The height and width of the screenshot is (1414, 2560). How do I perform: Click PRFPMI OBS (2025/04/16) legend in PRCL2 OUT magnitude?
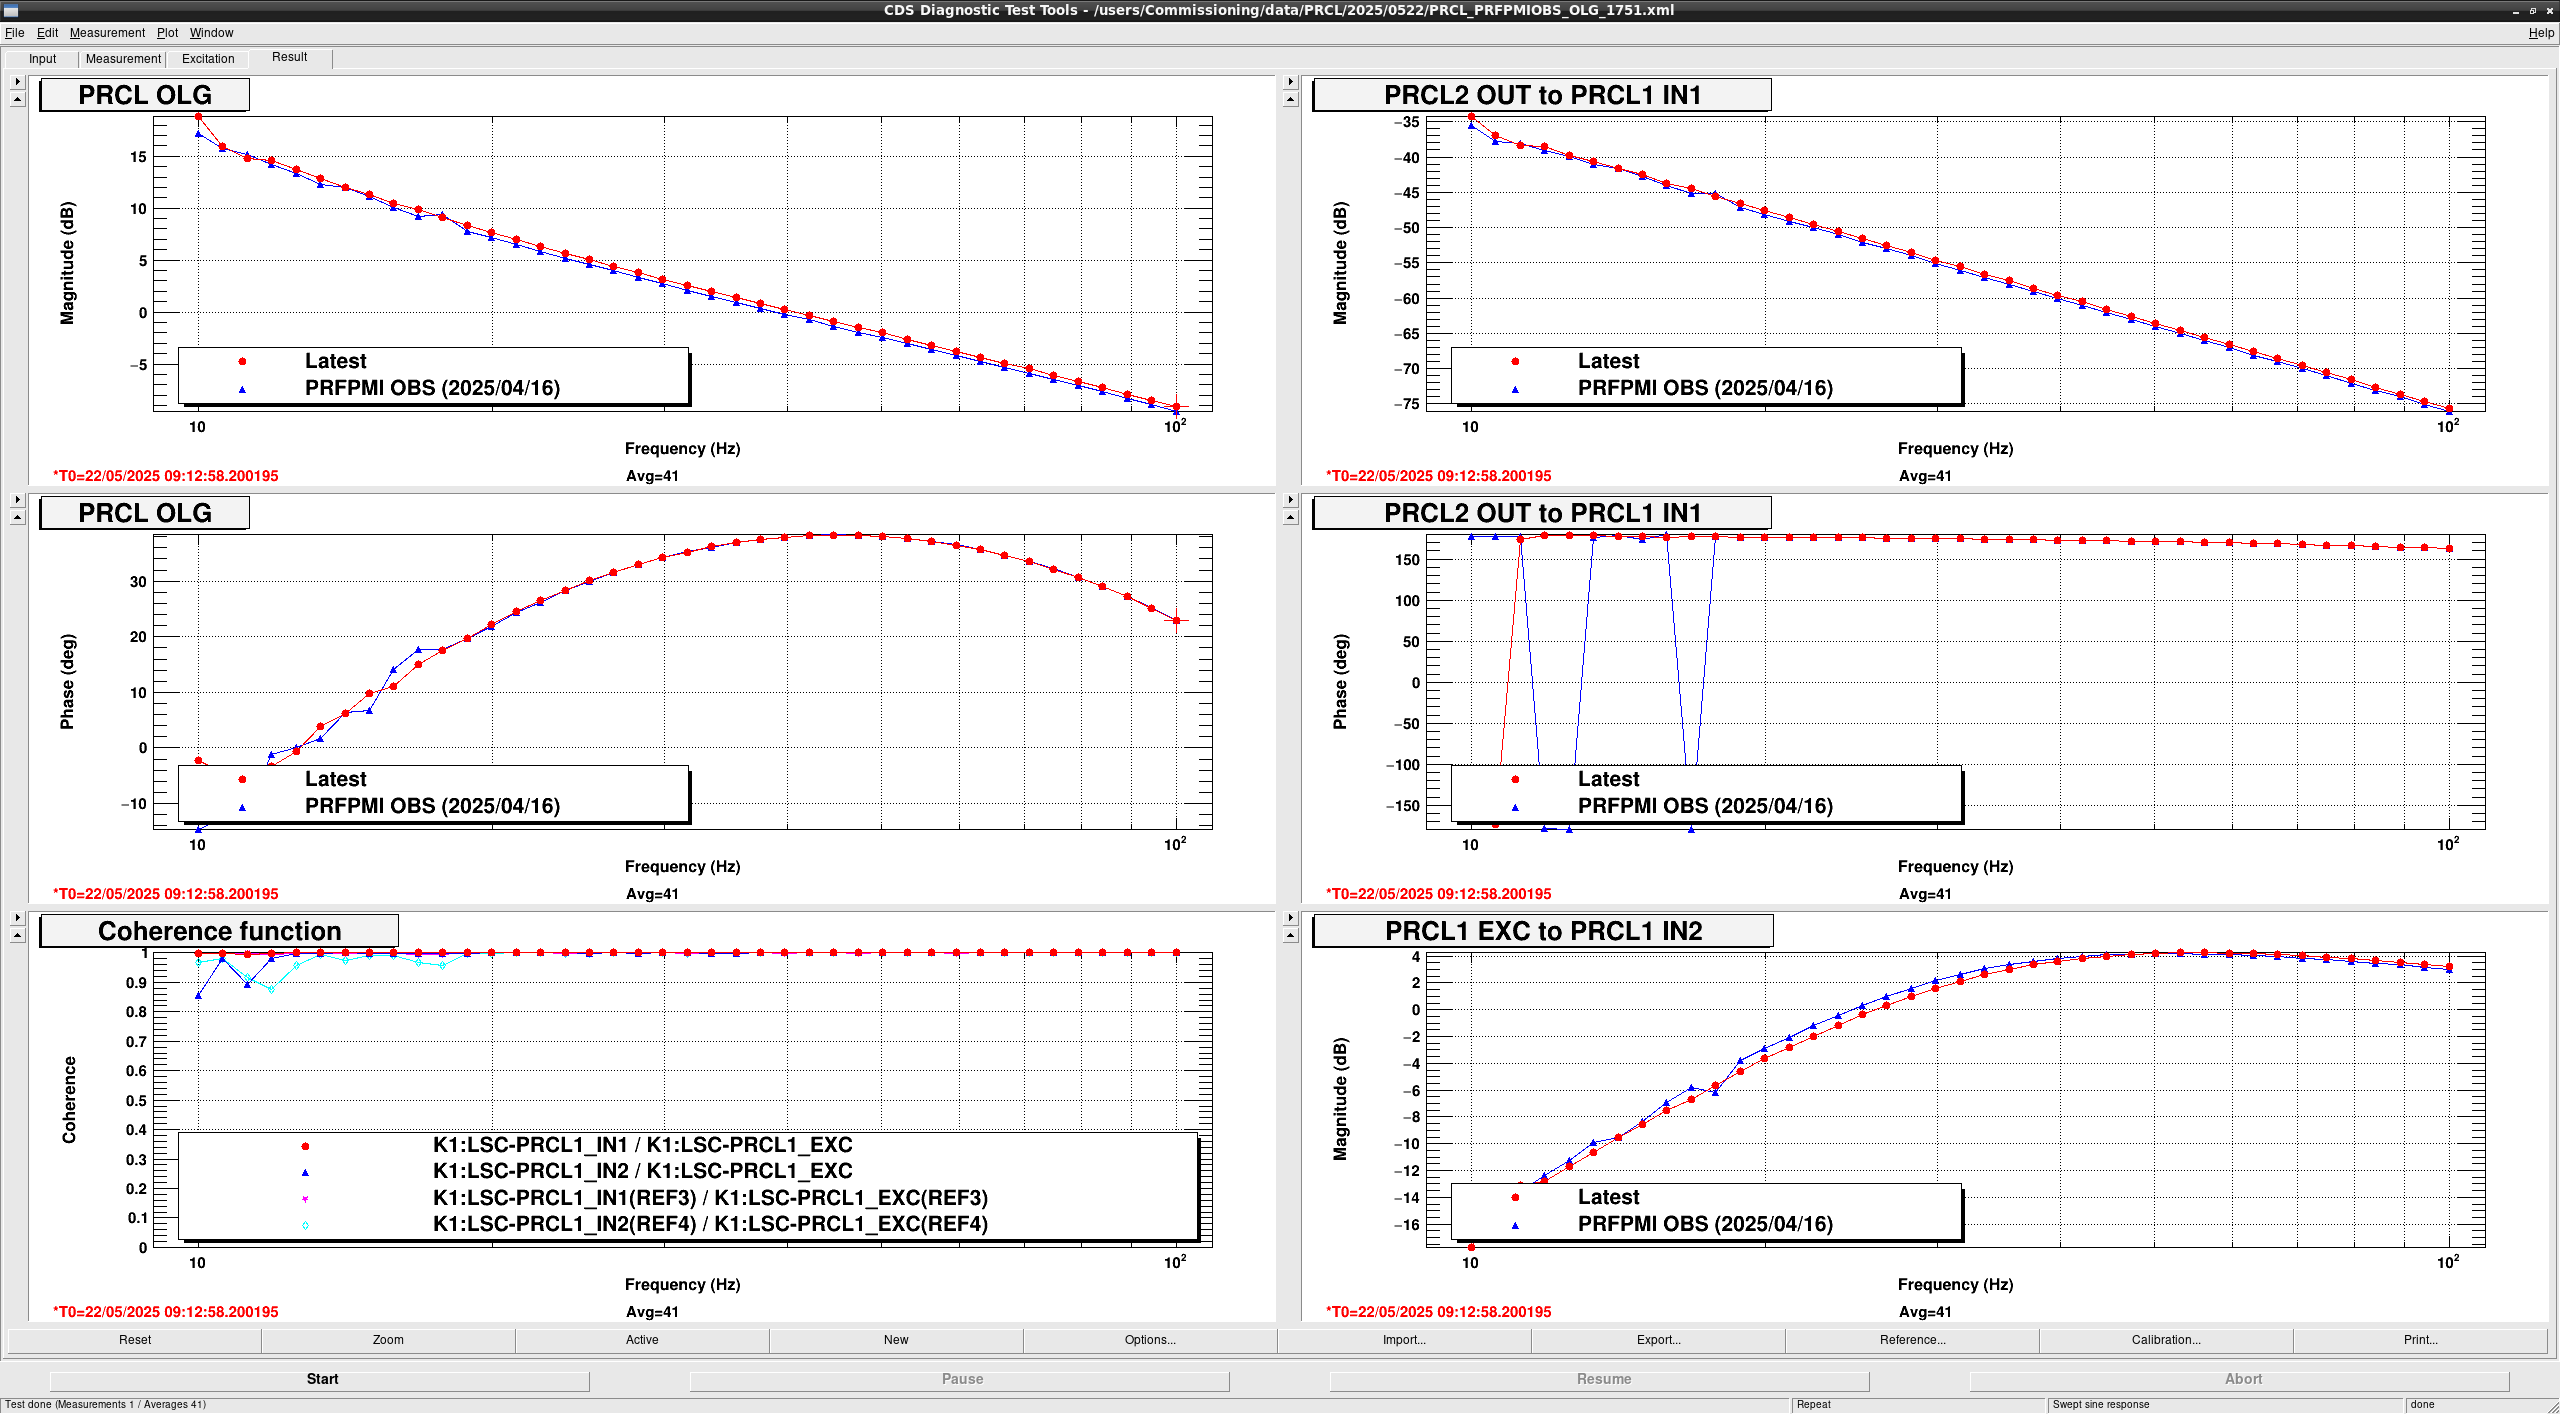pos(1705,388)
